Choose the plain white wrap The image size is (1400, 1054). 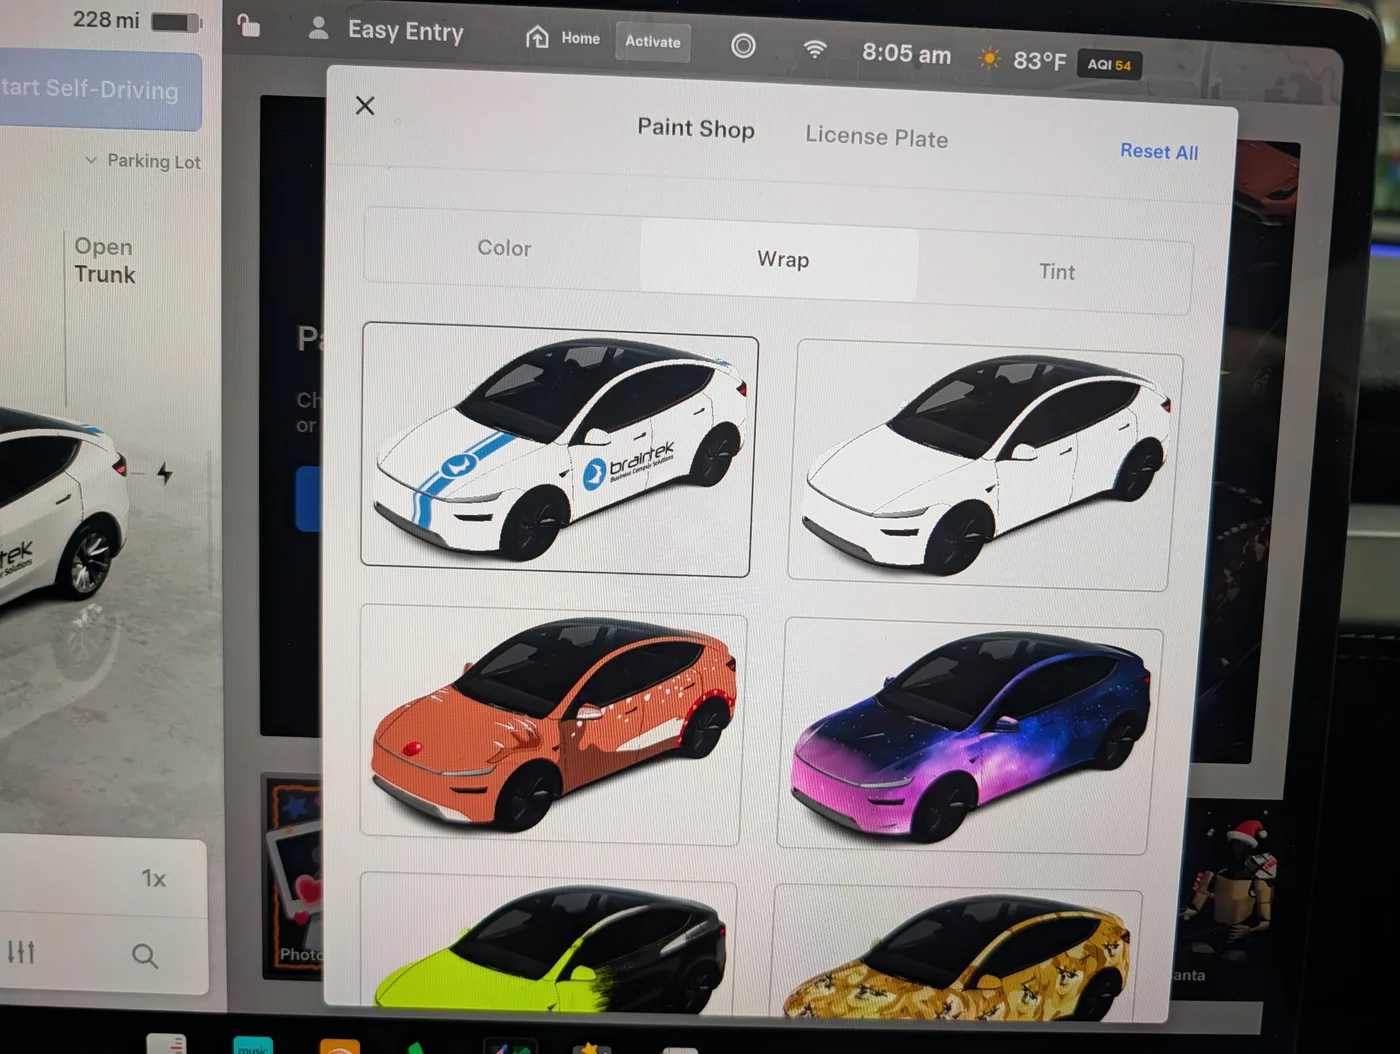(984, 466)
